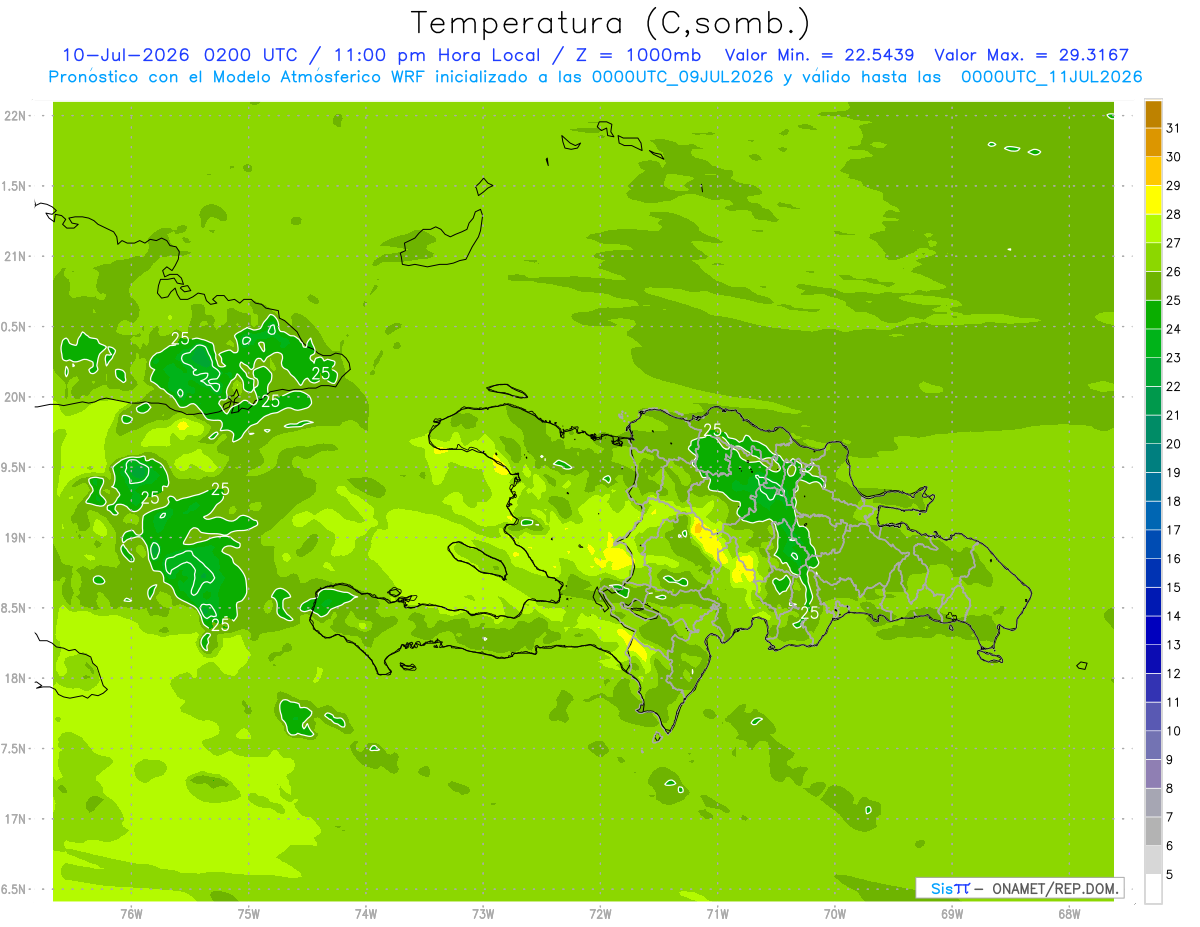Click the title 'Temperatura (C,somb.)'
Screen dimensions: 1200x927
610,23
